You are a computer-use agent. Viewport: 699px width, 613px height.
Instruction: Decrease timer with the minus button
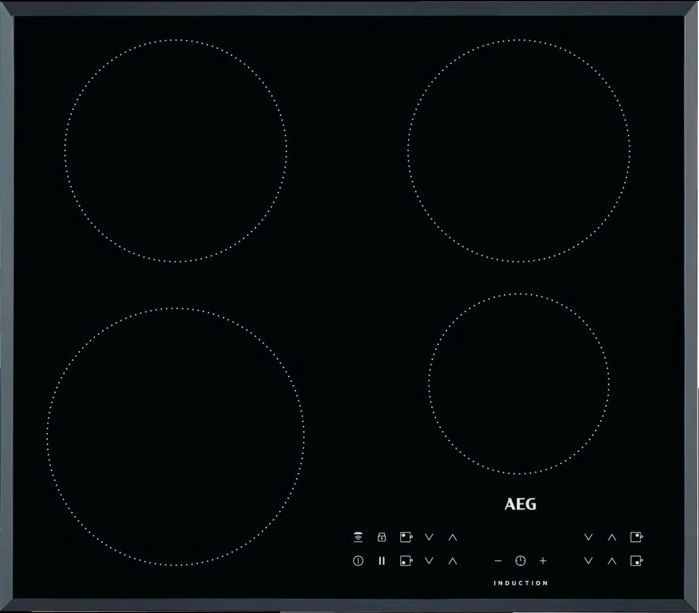[x=498, y=561]
